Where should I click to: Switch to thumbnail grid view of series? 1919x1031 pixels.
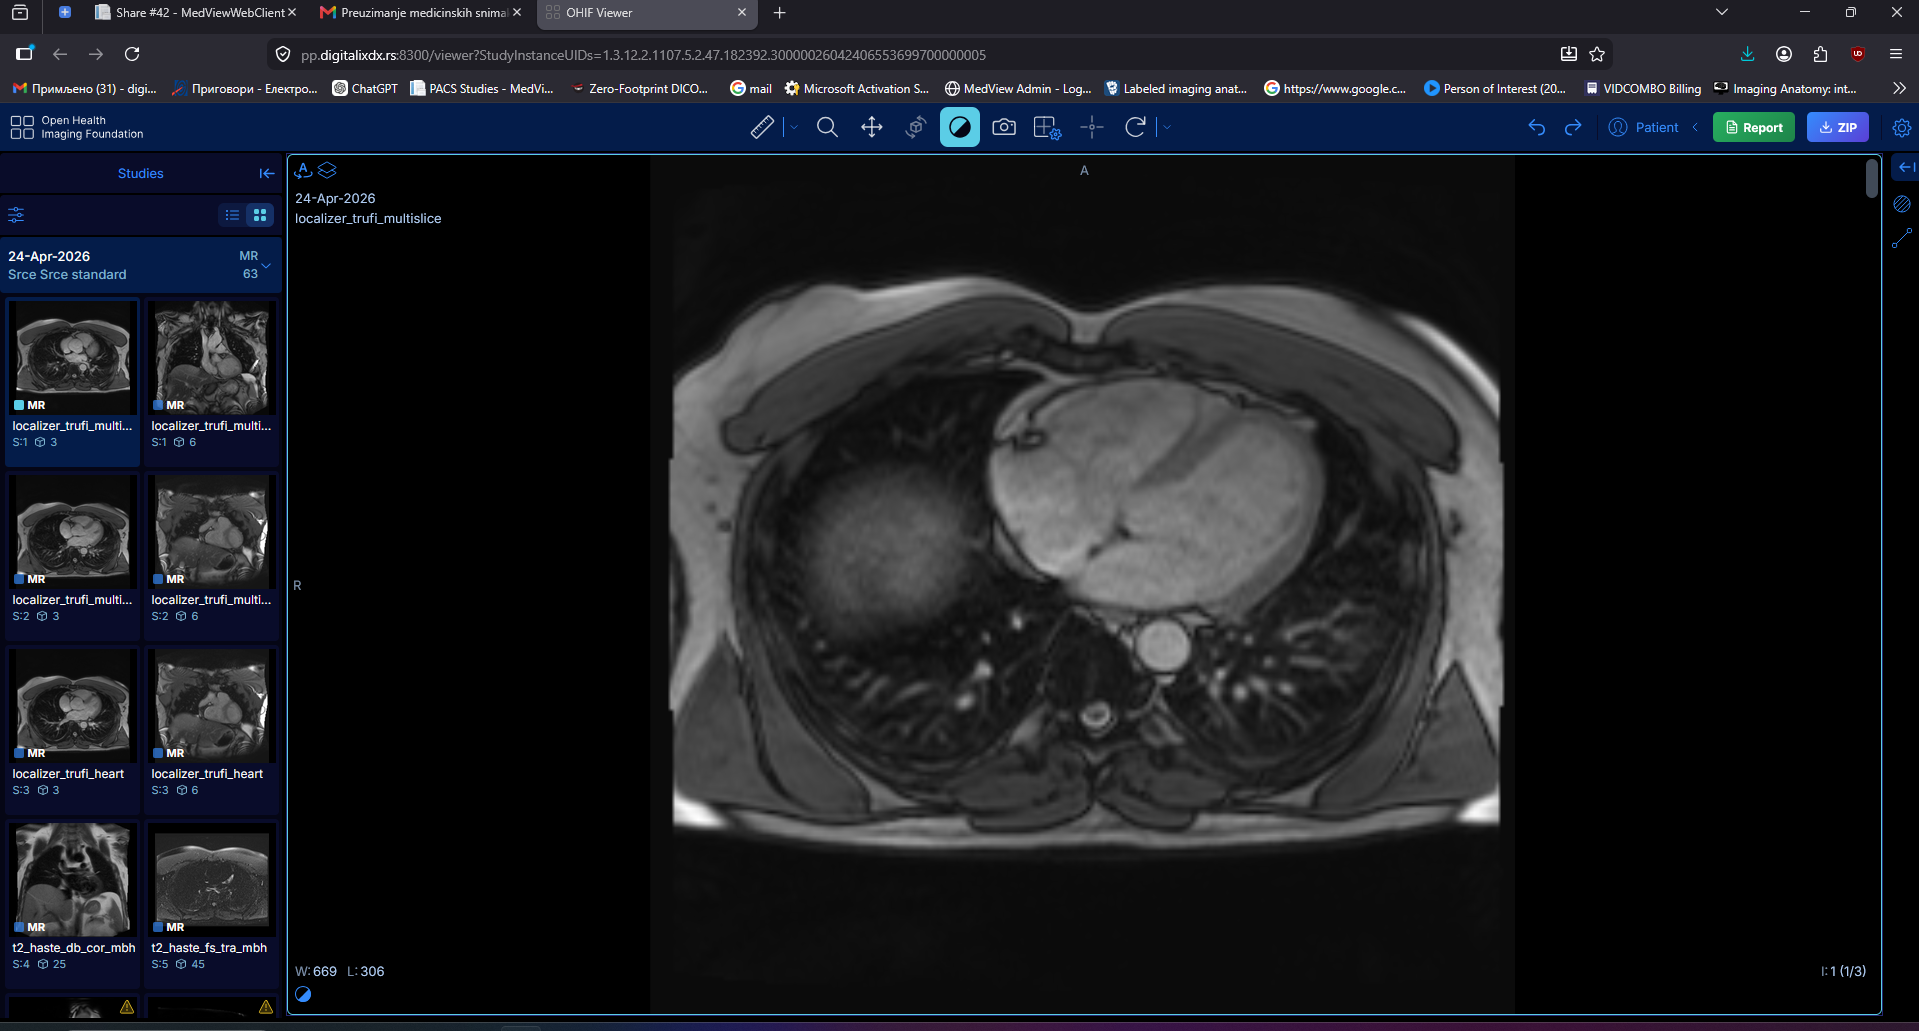(x=260, y=215)
